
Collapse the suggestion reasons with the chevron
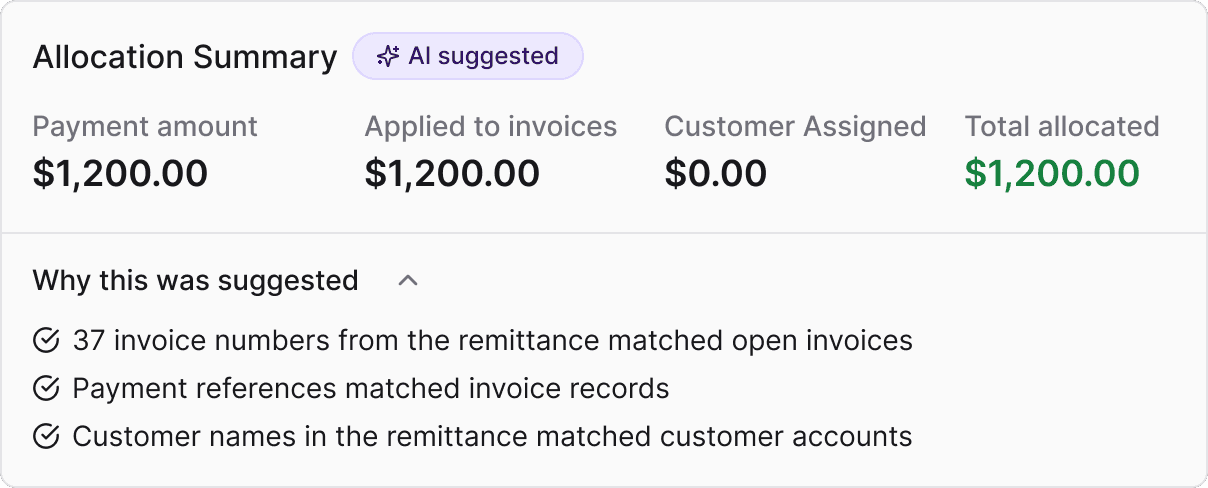(x=407, y=281)
